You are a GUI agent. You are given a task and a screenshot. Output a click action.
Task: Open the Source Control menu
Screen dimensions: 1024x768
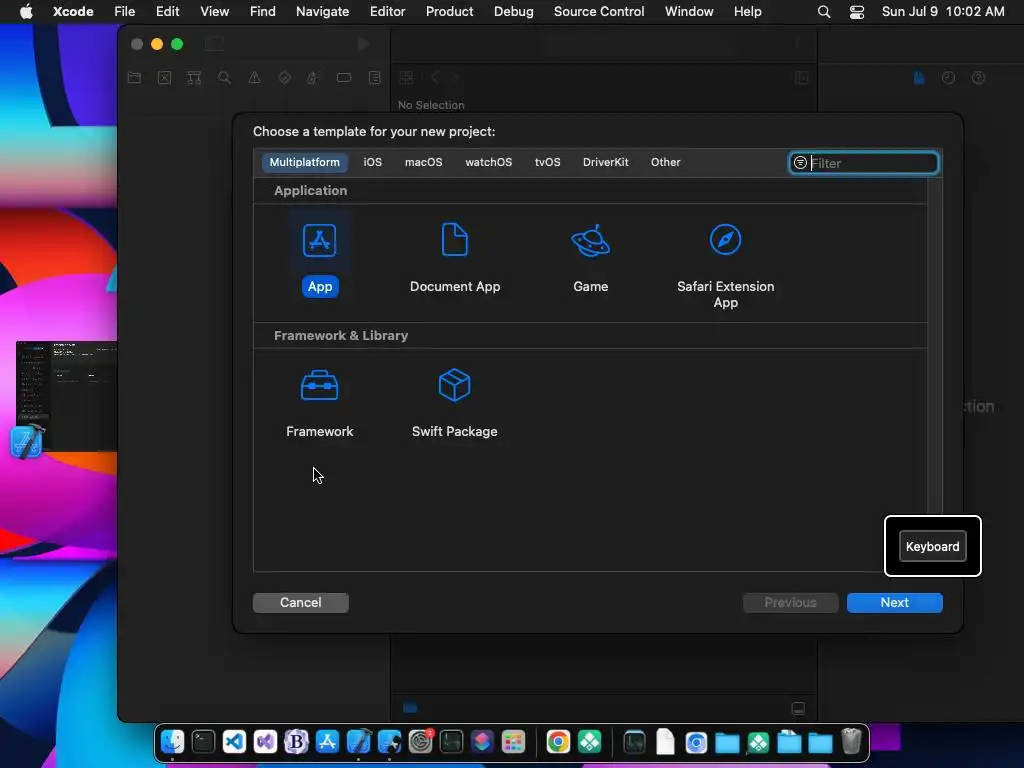[x=599, y=12]
